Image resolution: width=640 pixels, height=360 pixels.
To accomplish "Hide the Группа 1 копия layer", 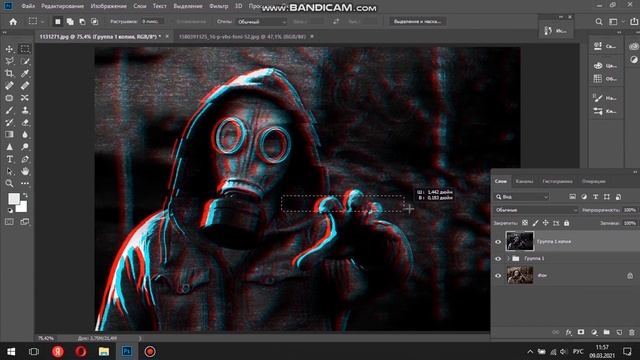I will click(498, 242).
